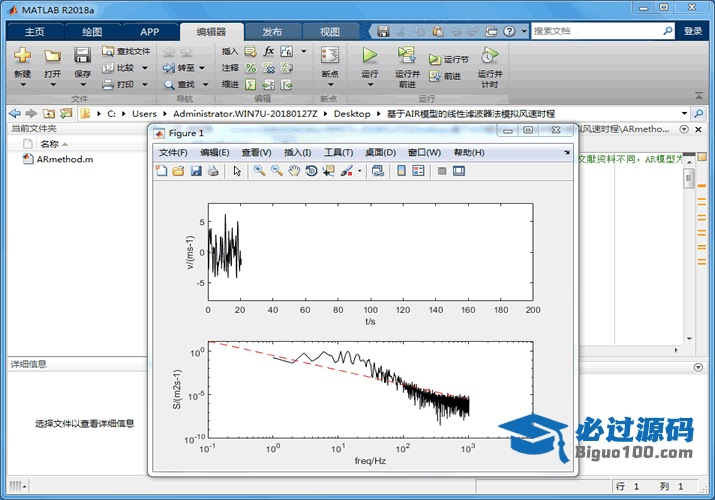The image size is (715, 500).
Task: Click the Print (打印) button in editor ribbon
Action: [119, 84]
